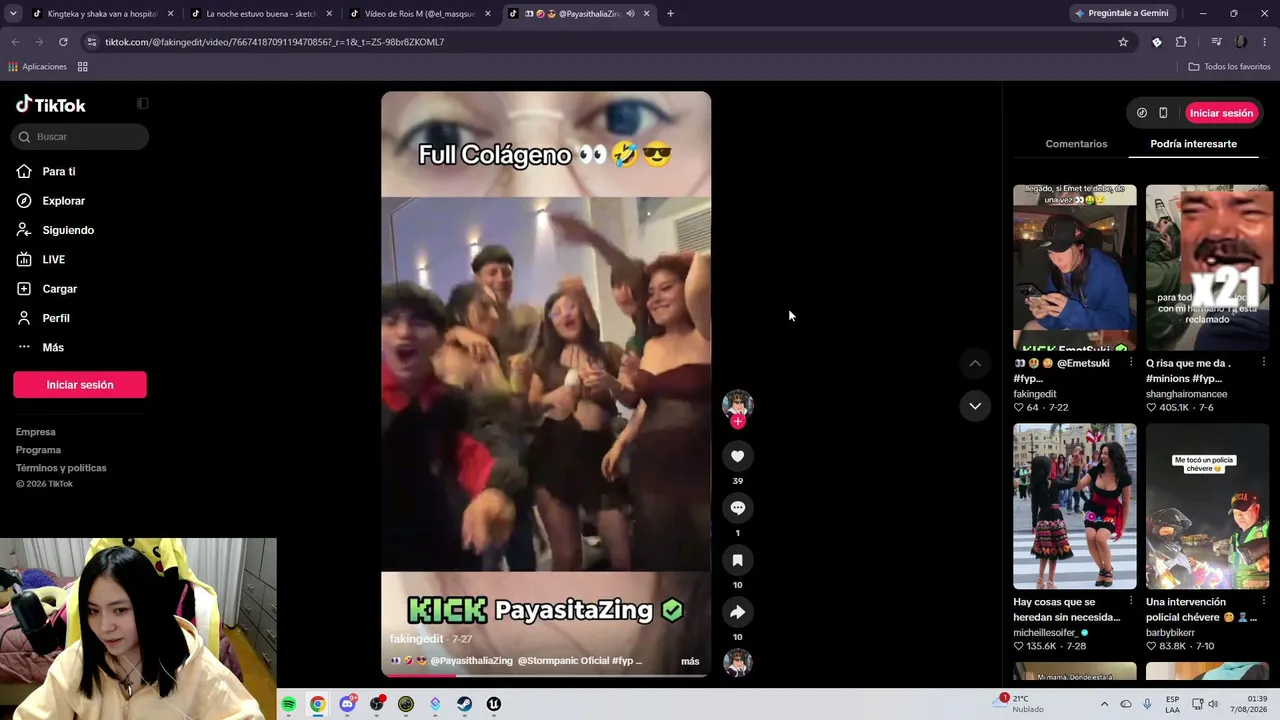Open Cargar in the sidebar
This screenshot has height=720, width=1280.
59,289
